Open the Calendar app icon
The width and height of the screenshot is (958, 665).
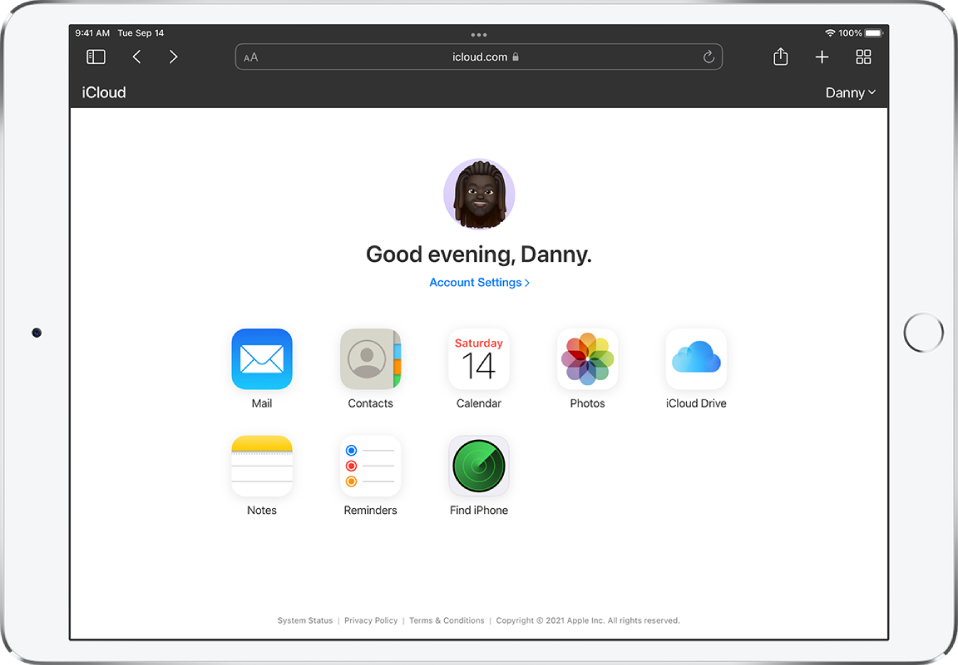(478, 359)
